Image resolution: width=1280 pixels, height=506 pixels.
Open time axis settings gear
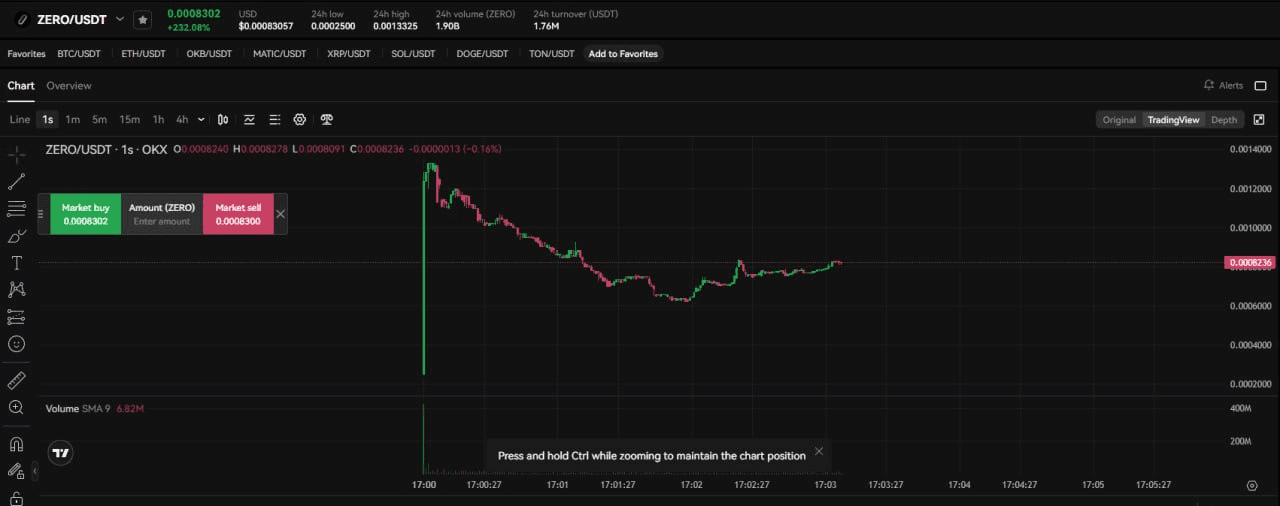pos(1252,485)
